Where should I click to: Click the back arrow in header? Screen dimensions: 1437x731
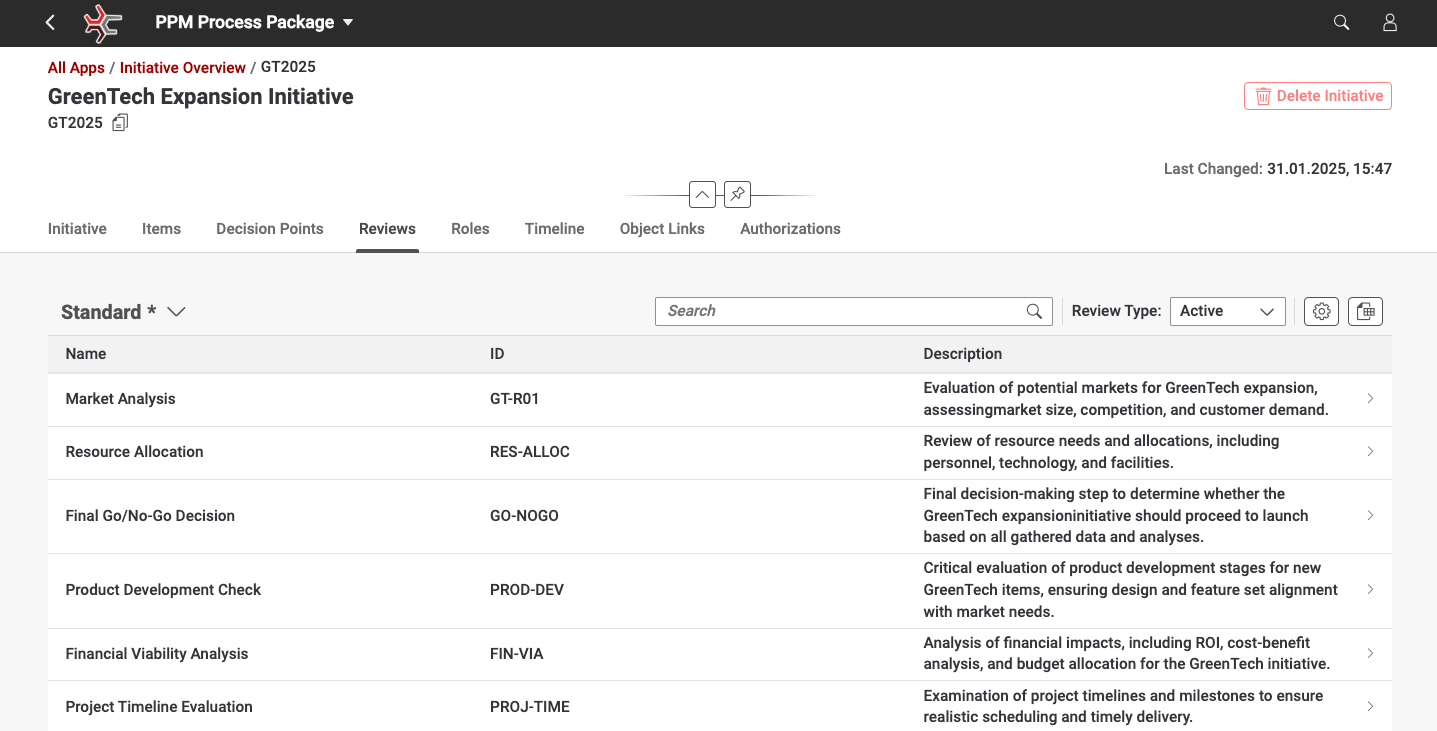pos(51,22)
